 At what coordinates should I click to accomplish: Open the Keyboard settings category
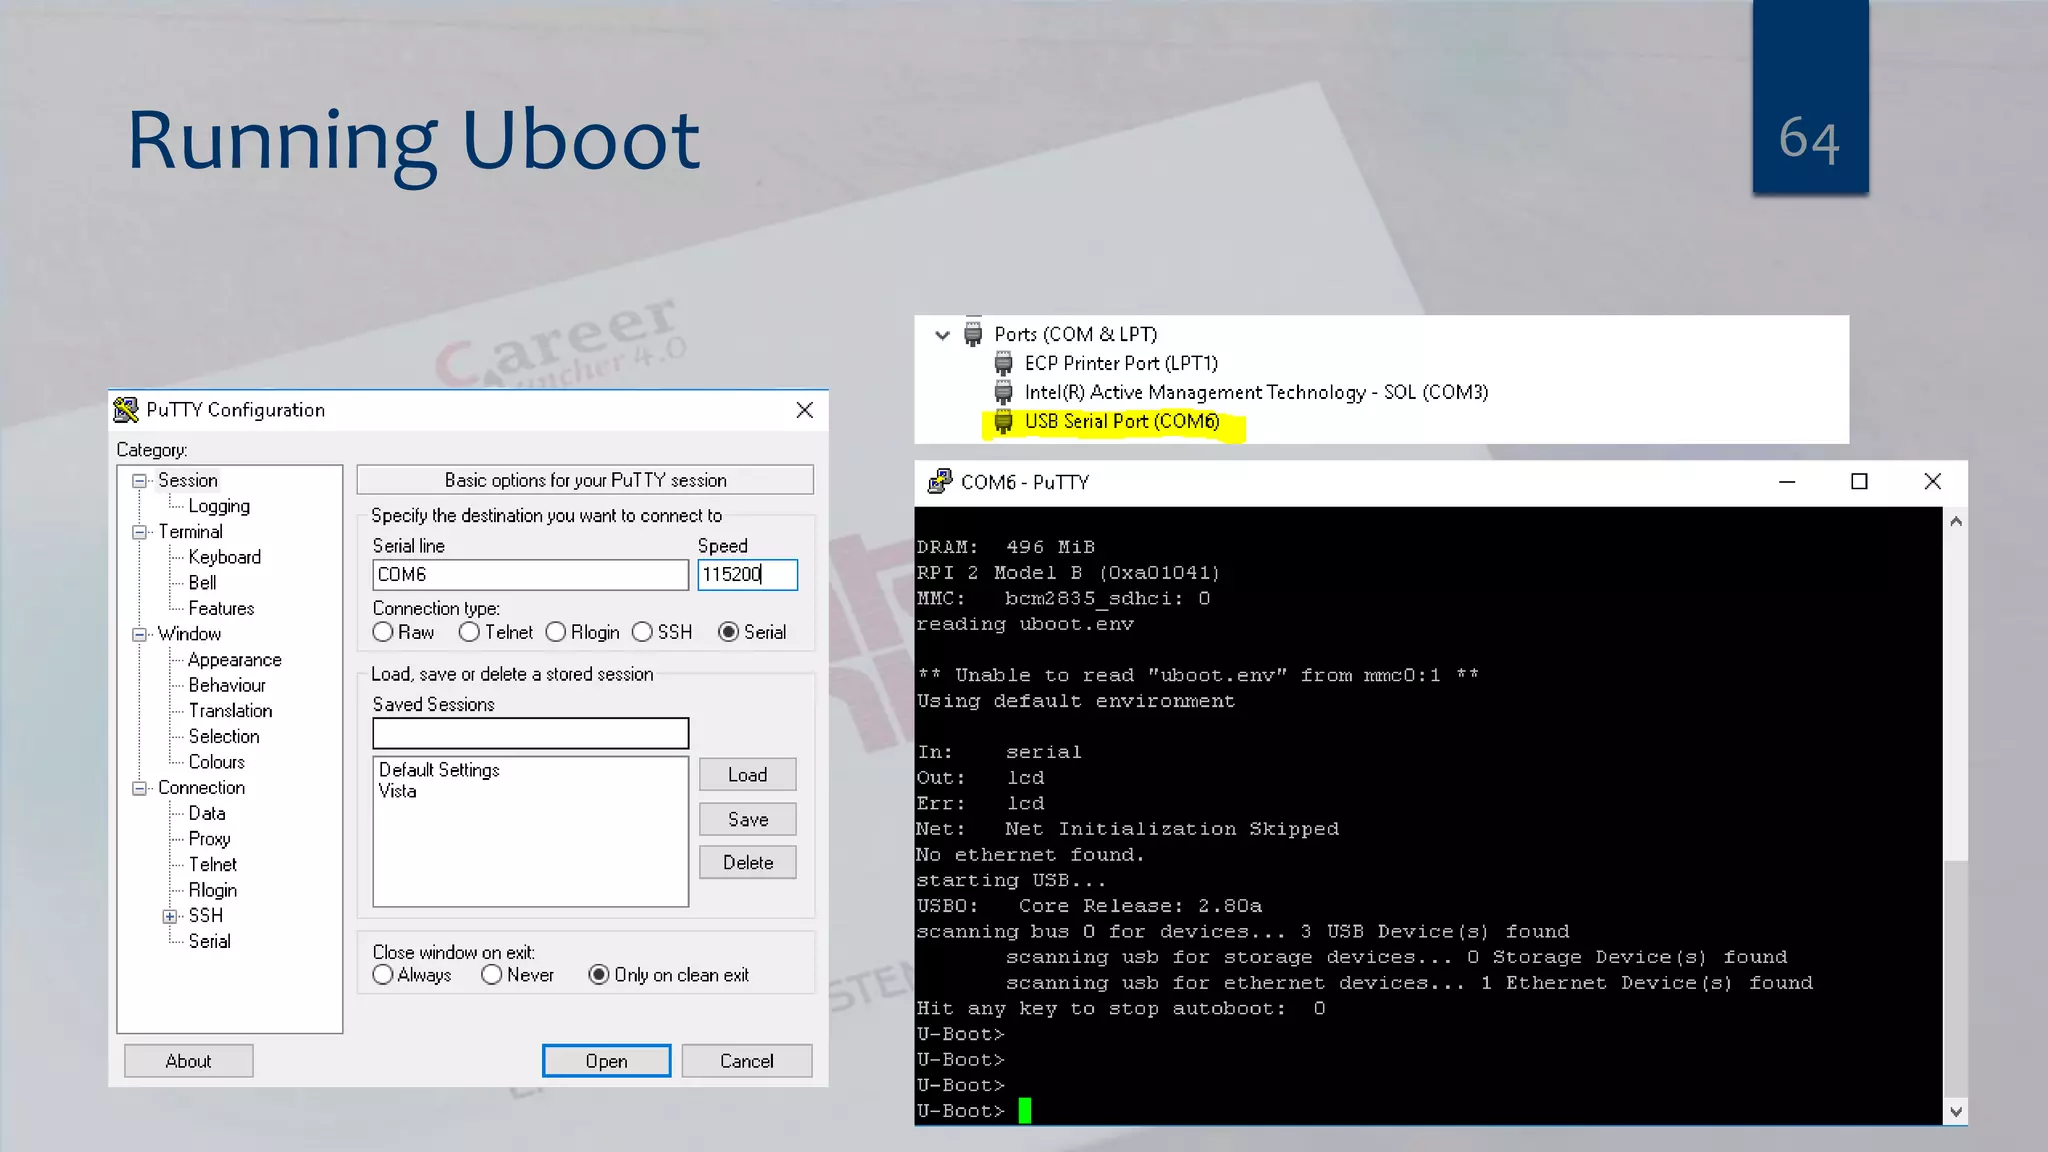[x=224, y=557]
